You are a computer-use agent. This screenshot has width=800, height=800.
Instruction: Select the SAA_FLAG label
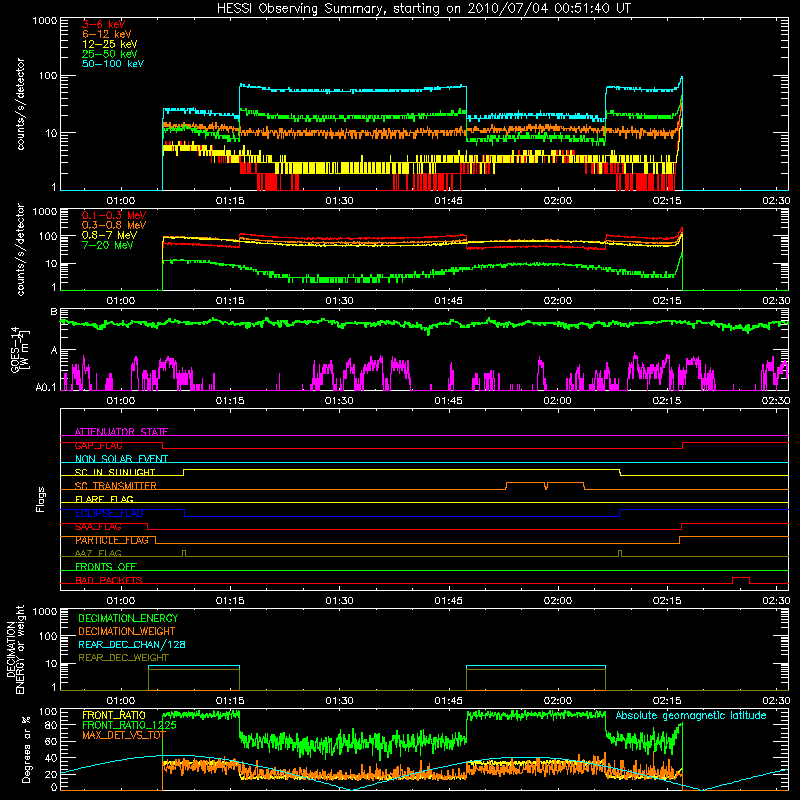pyautogui.click(x=98, y=527)
